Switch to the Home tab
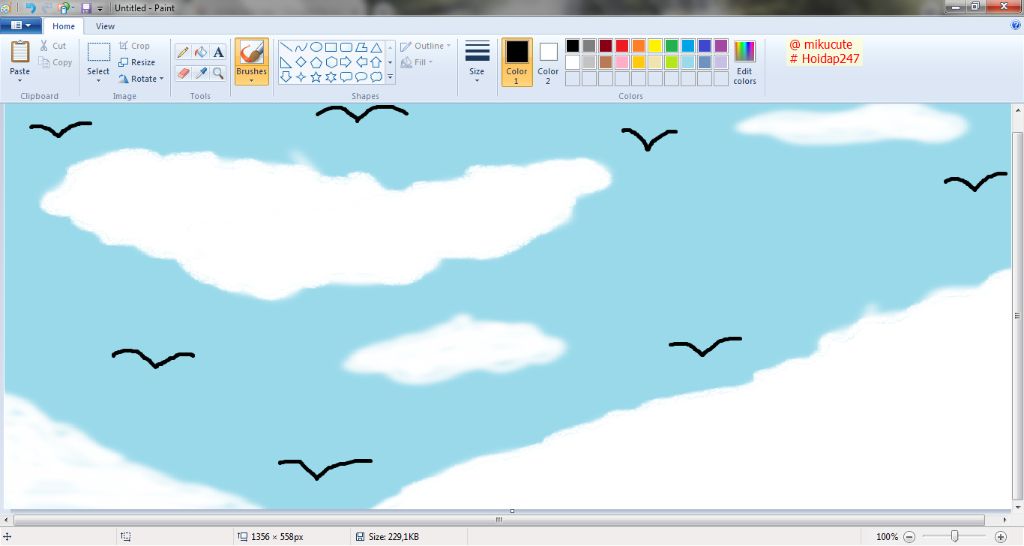 [63, 26]
